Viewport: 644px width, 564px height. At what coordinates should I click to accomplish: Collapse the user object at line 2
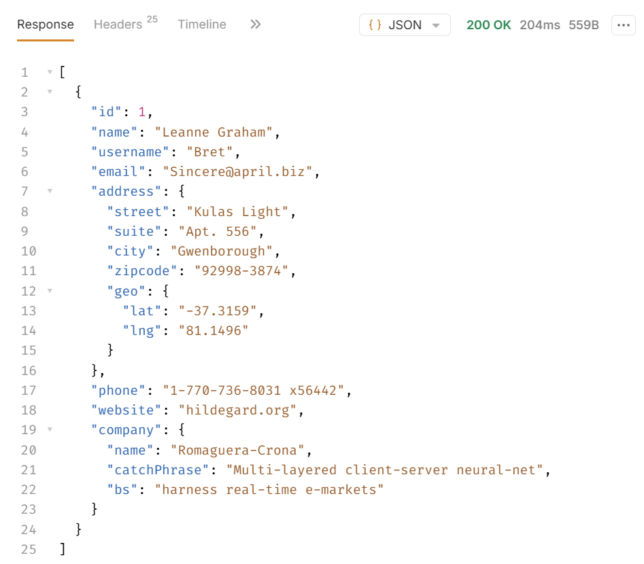point(50,92)
